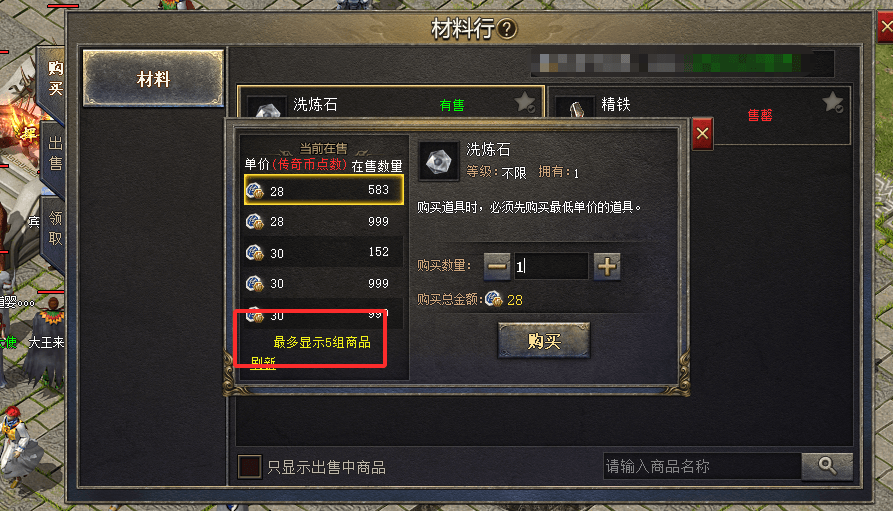Increase purchase quantity with the plus button
Viewport: 893px width, 511px height.
tap(607, 266)
